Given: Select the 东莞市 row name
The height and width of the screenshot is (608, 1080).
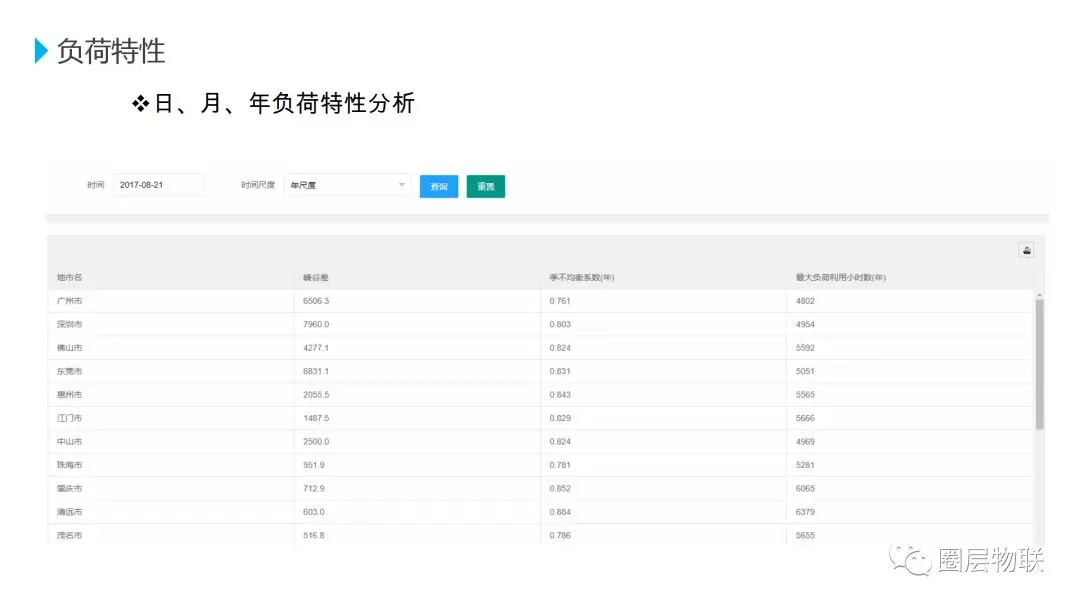Looking at the screenshot, I should pos(69,371).
